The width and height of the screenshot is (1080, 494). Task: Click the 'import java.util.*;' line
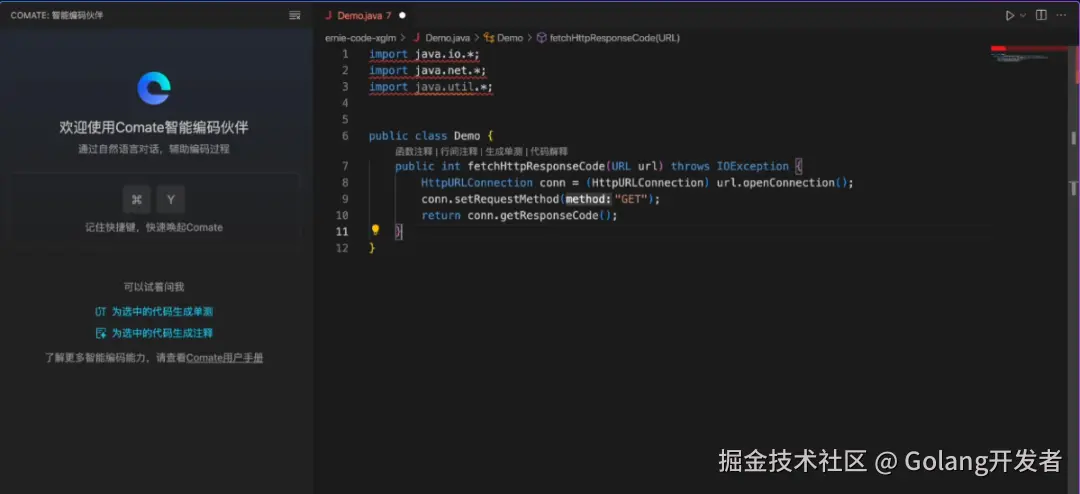pyautogui.click(x=431, y=87)
